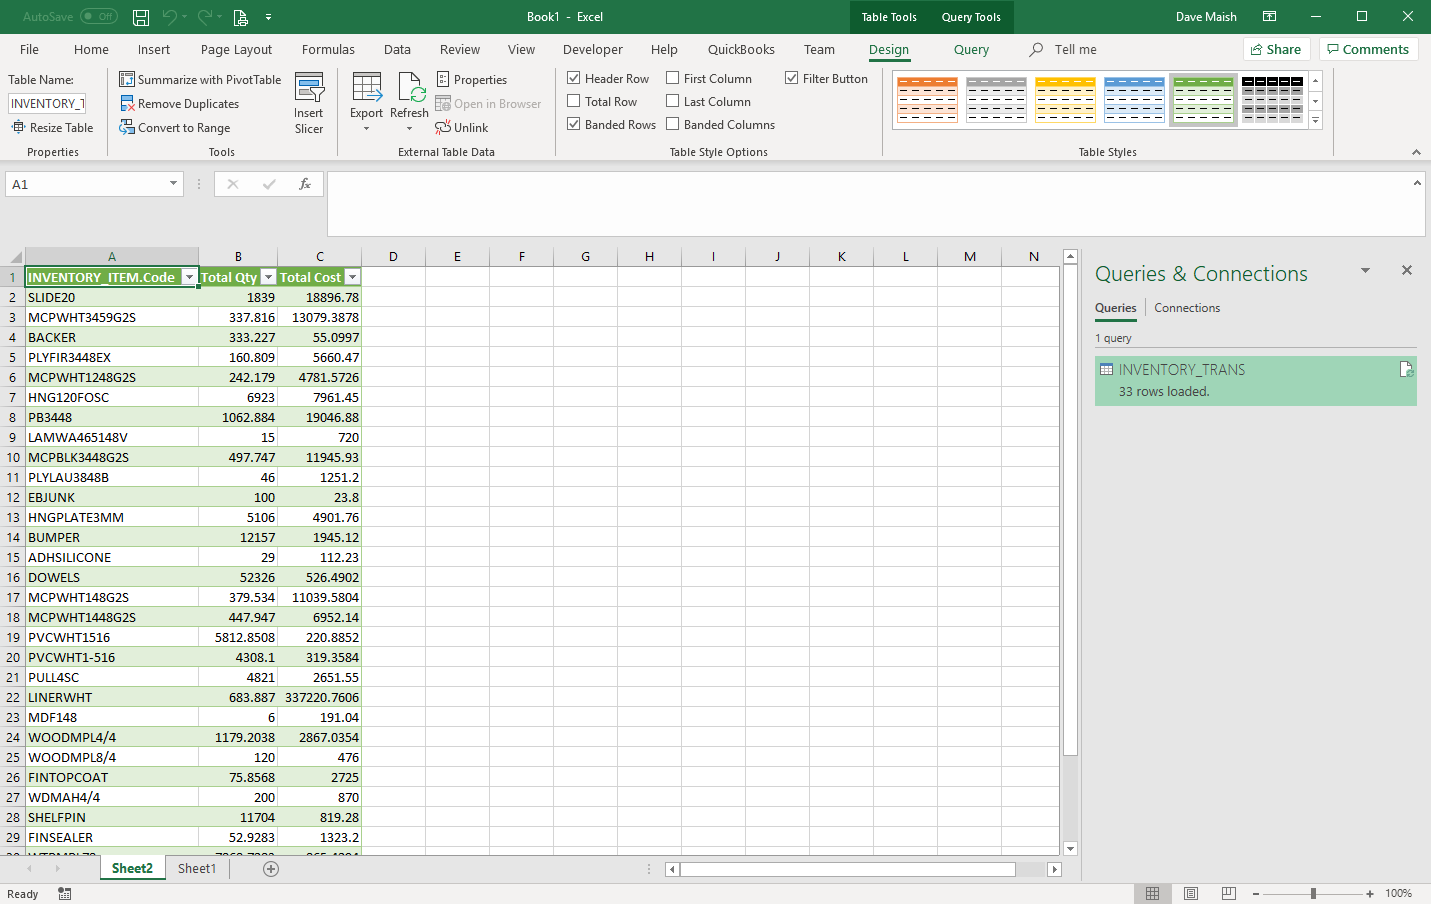Viewport: 1431px width, 904px height.
Task: Switch to the Sheet1 worksheet tab
Action: pos(197,868)
